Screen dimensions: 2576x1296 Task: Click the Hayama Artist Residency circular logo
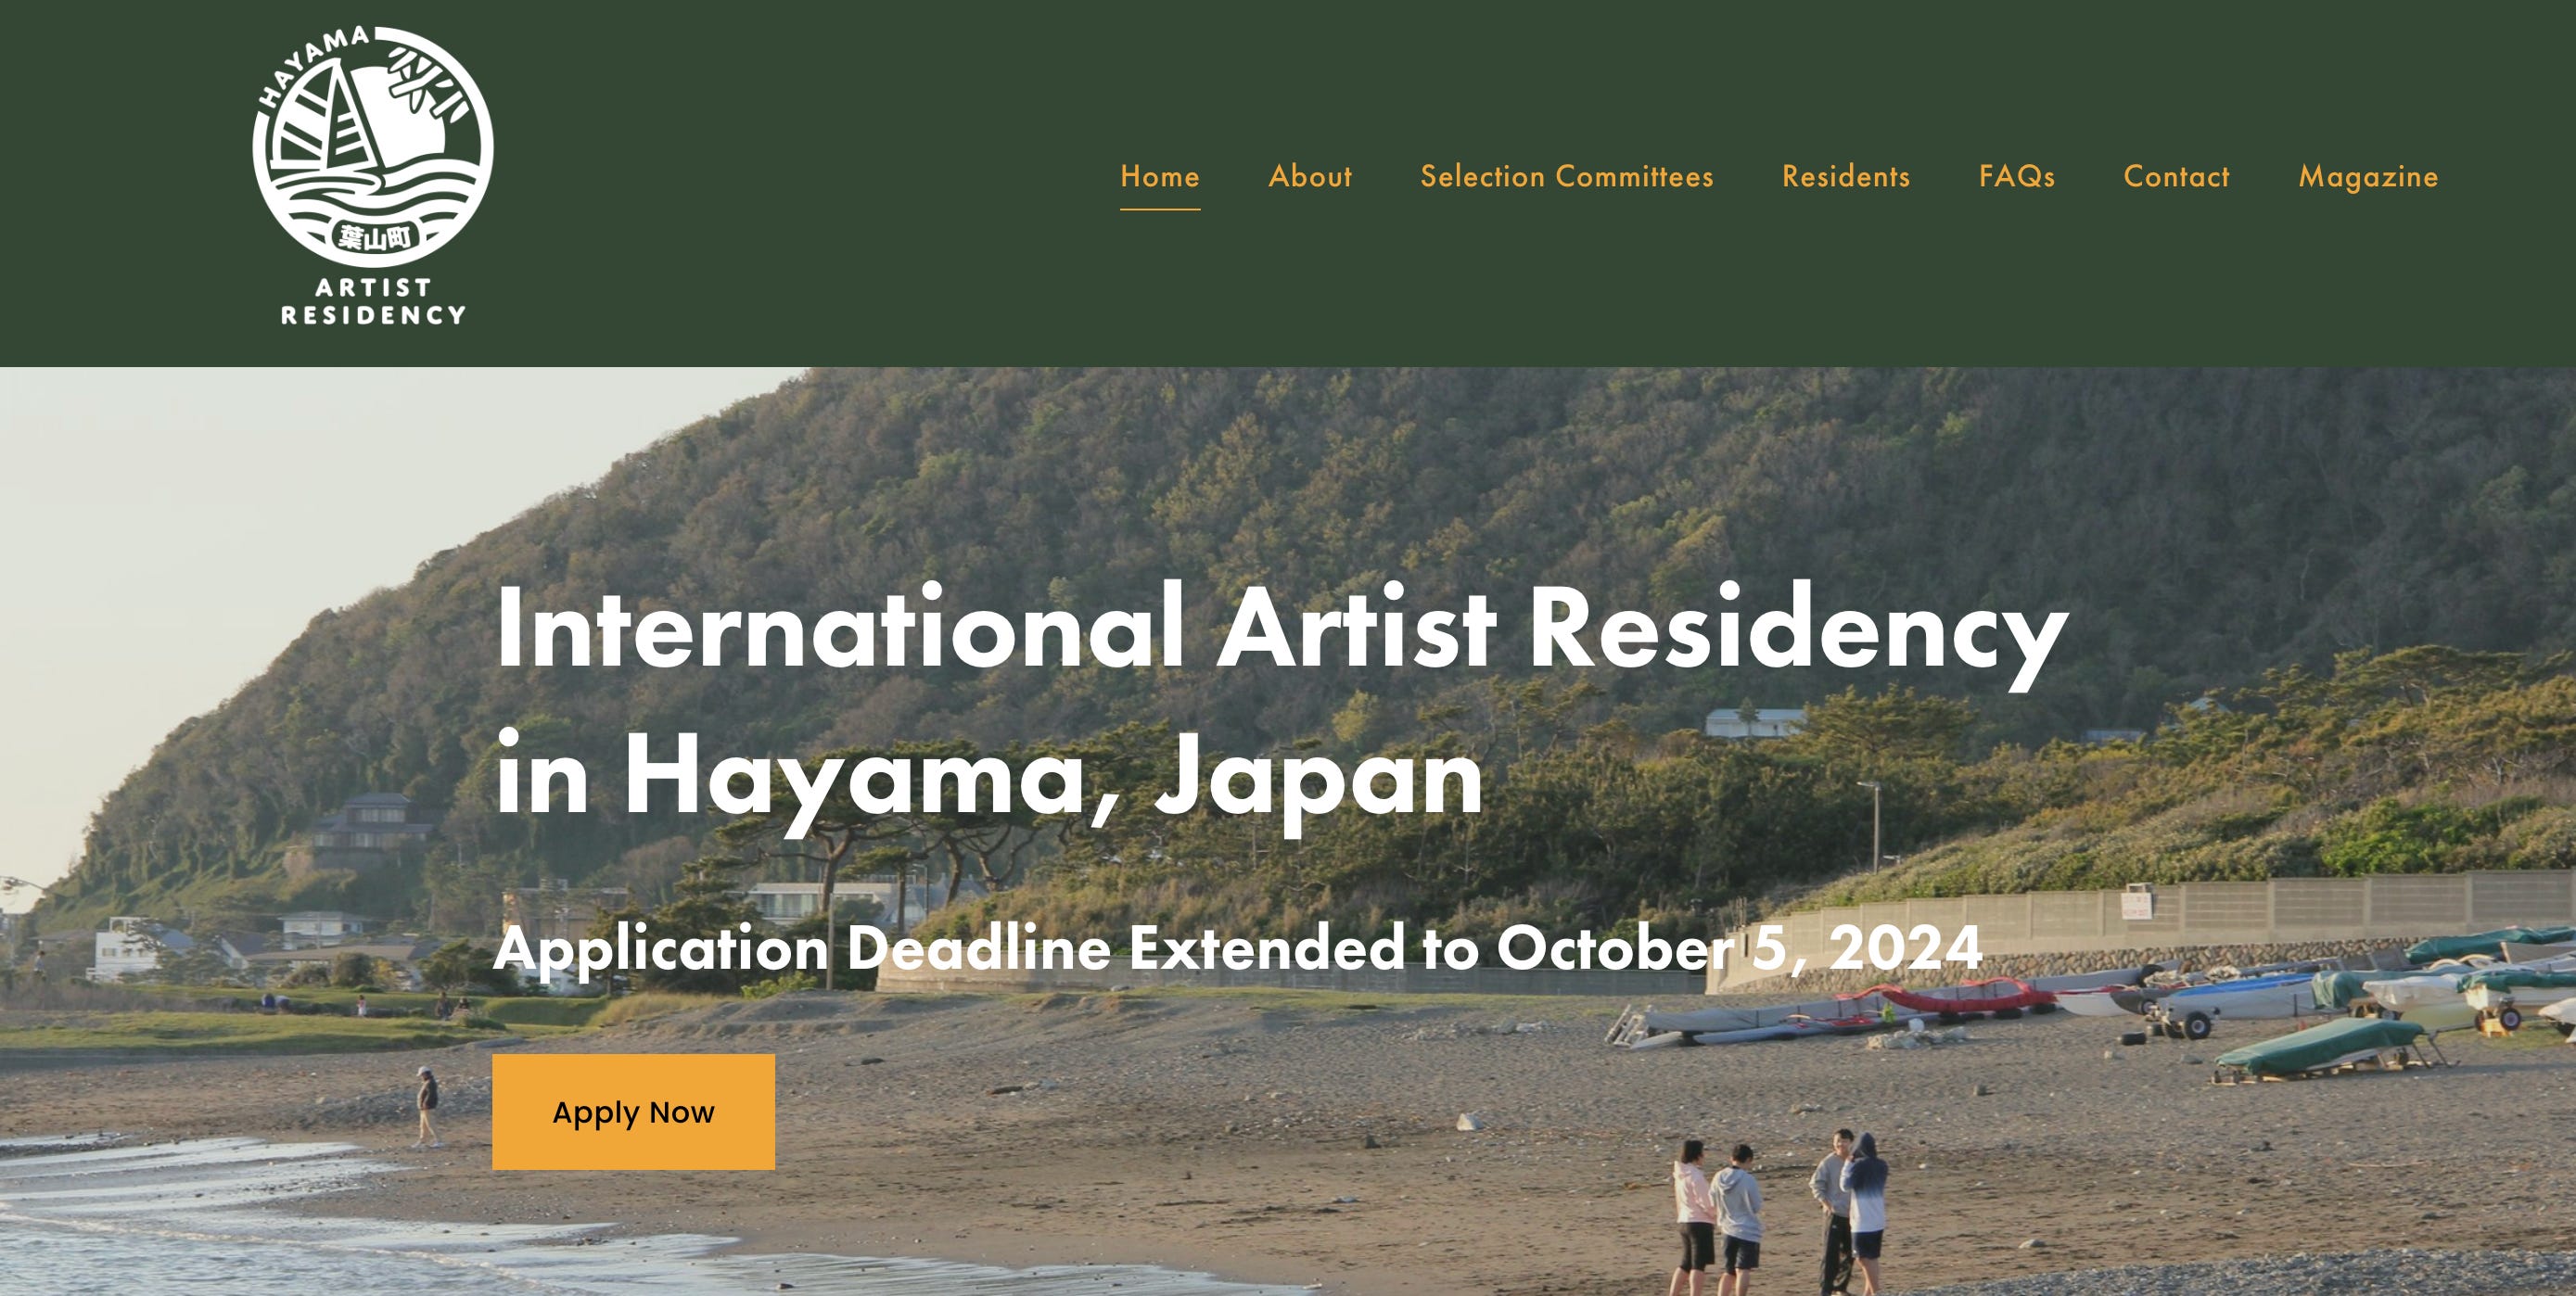coord(372,146)
